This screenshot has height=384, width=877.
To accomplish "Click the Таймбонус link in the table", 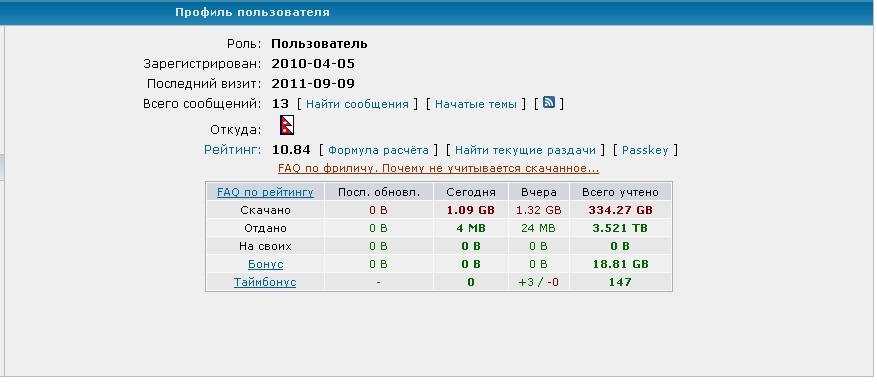I will (x=265, y=282).
